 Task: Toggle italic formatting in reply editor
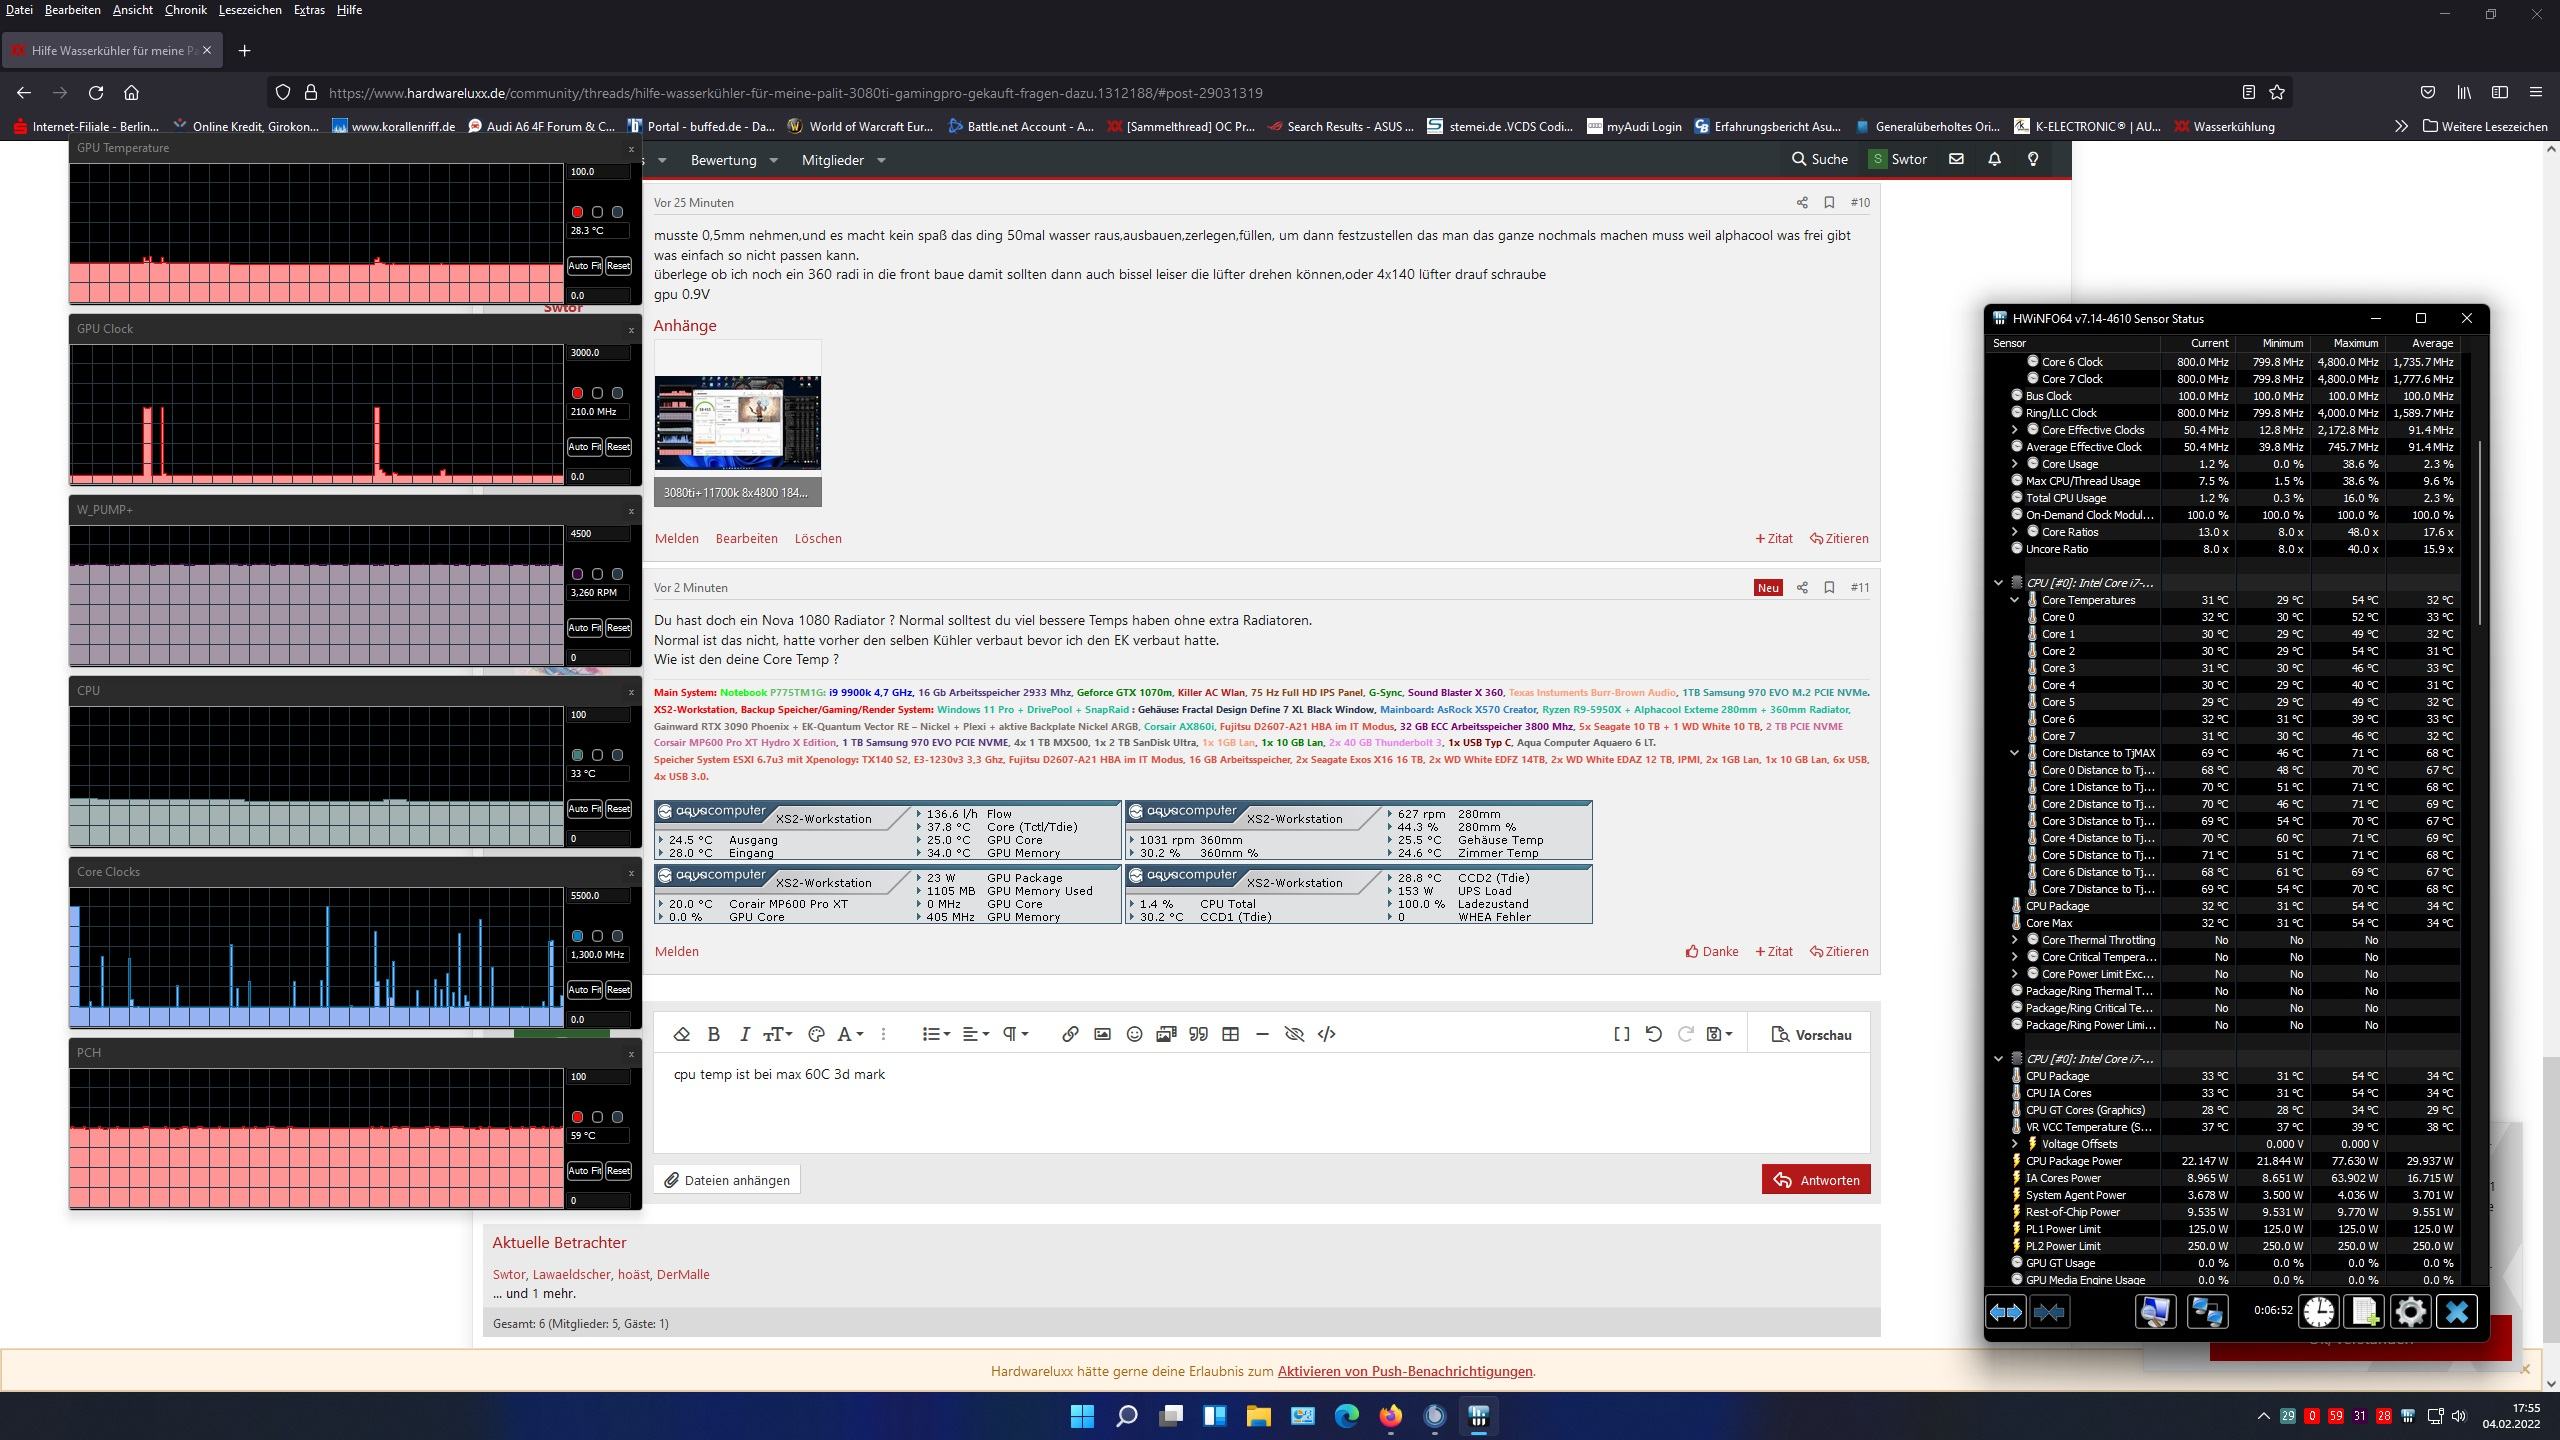(x=744, y=1034)
